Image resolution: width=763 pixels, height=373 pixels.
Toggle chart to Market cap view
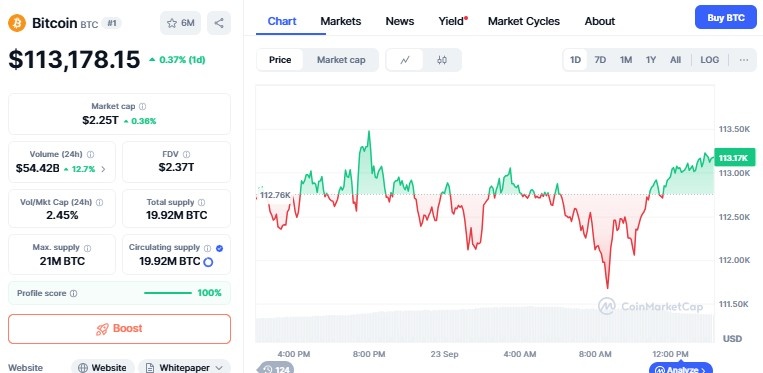341,60
